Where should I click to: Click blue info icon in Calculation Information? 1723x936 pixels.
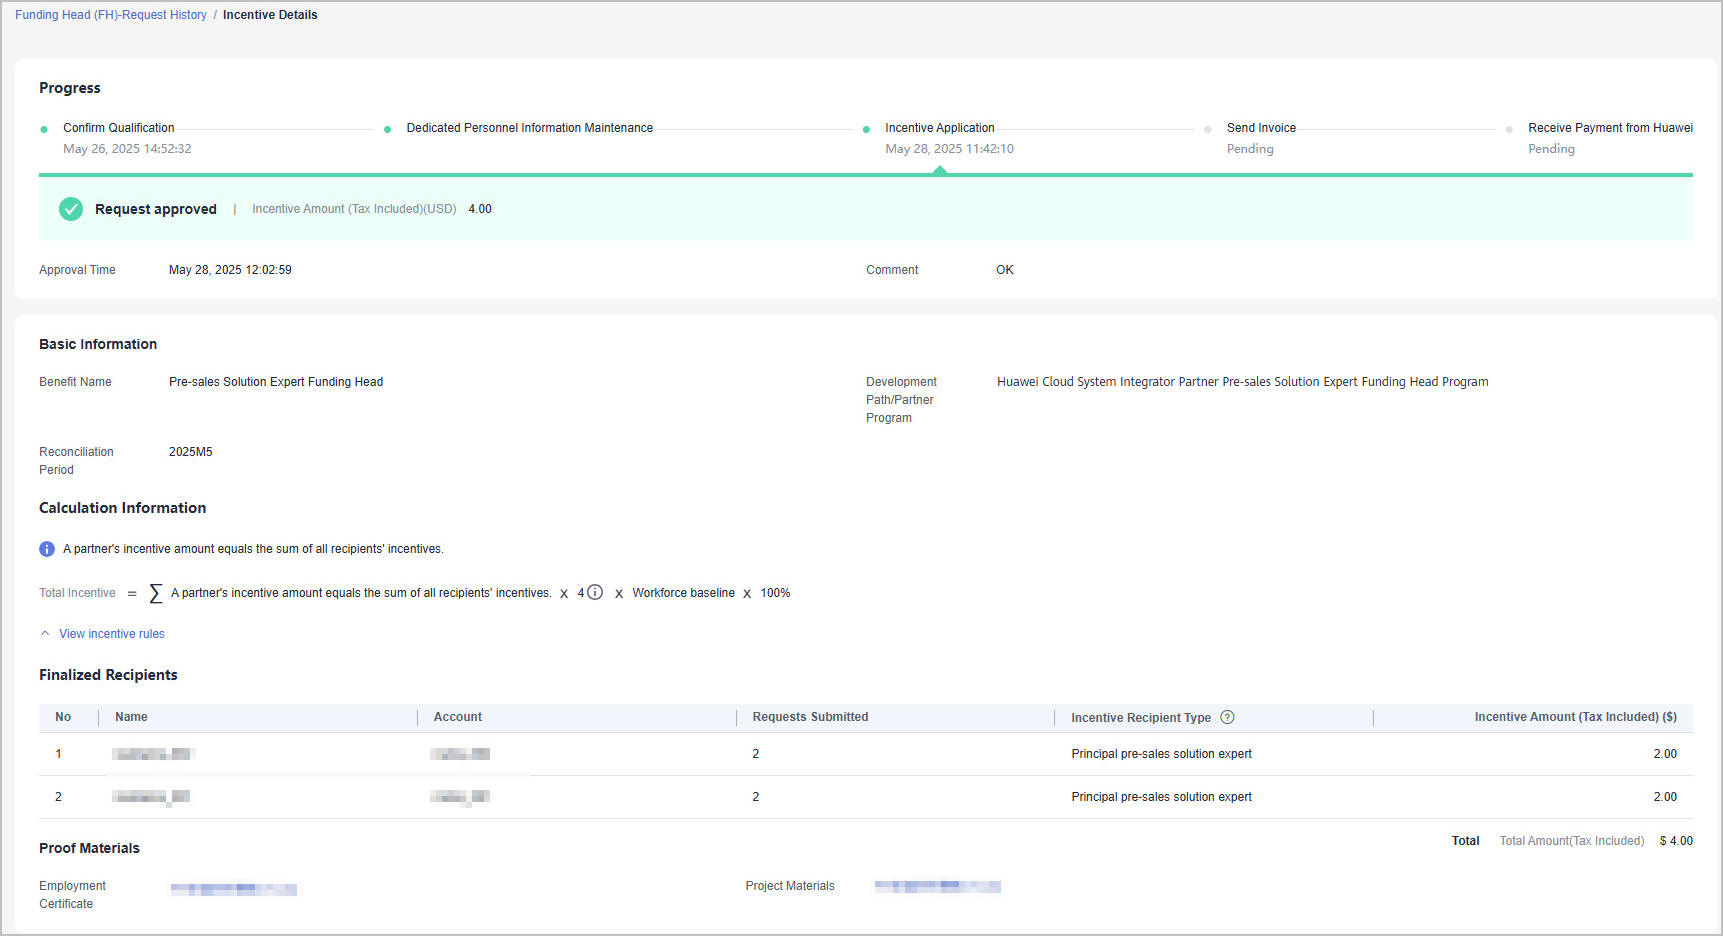[x=47, y=549]
